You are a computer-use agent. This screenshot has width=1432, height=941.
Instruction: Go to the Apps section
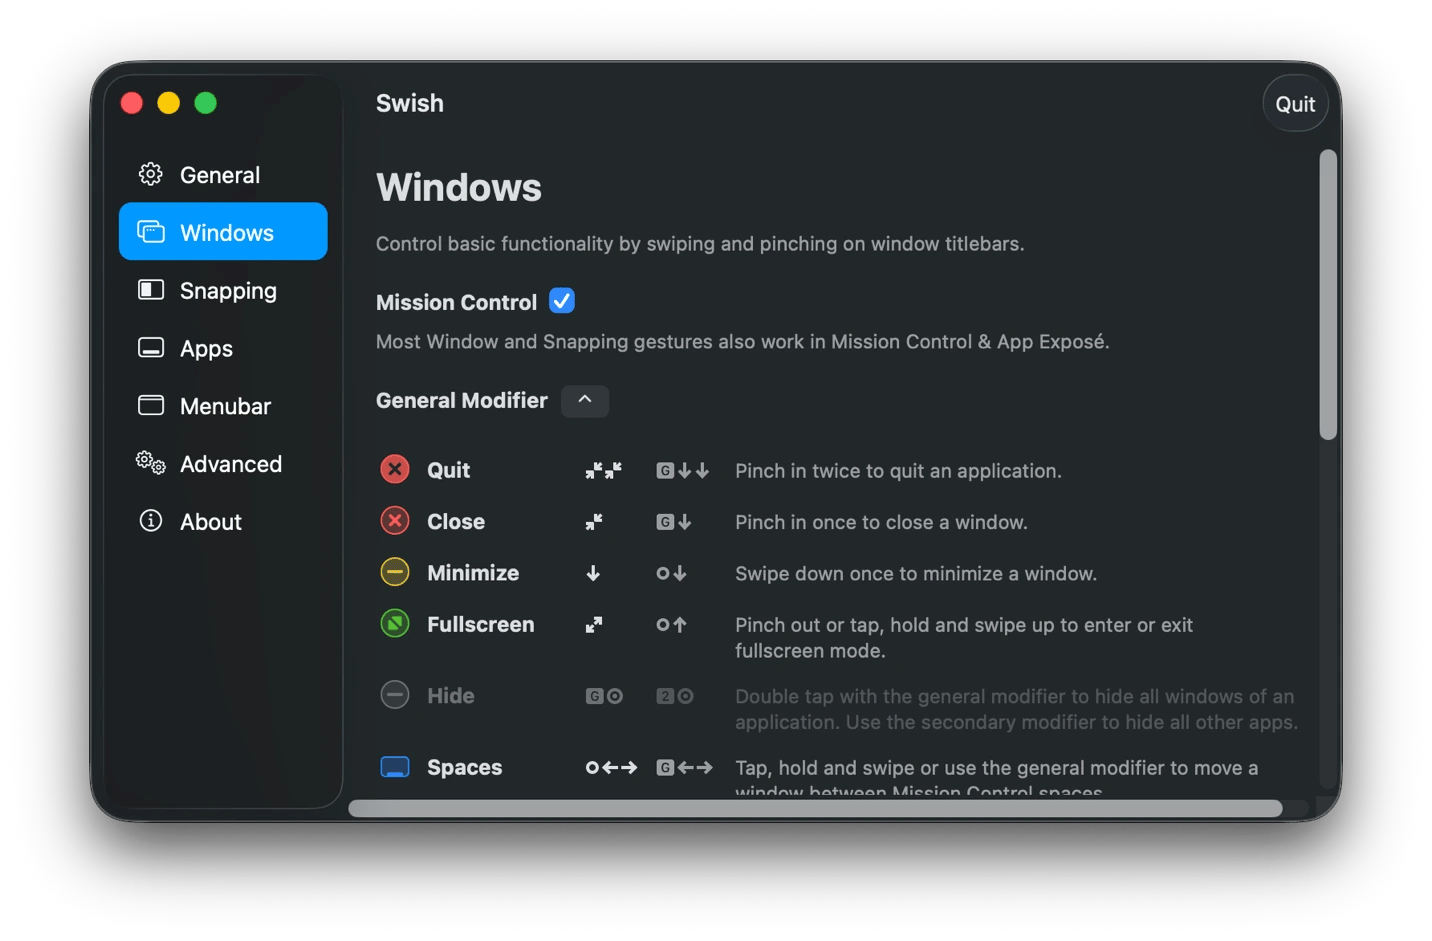pyautogui.click(x=222, y=348)
